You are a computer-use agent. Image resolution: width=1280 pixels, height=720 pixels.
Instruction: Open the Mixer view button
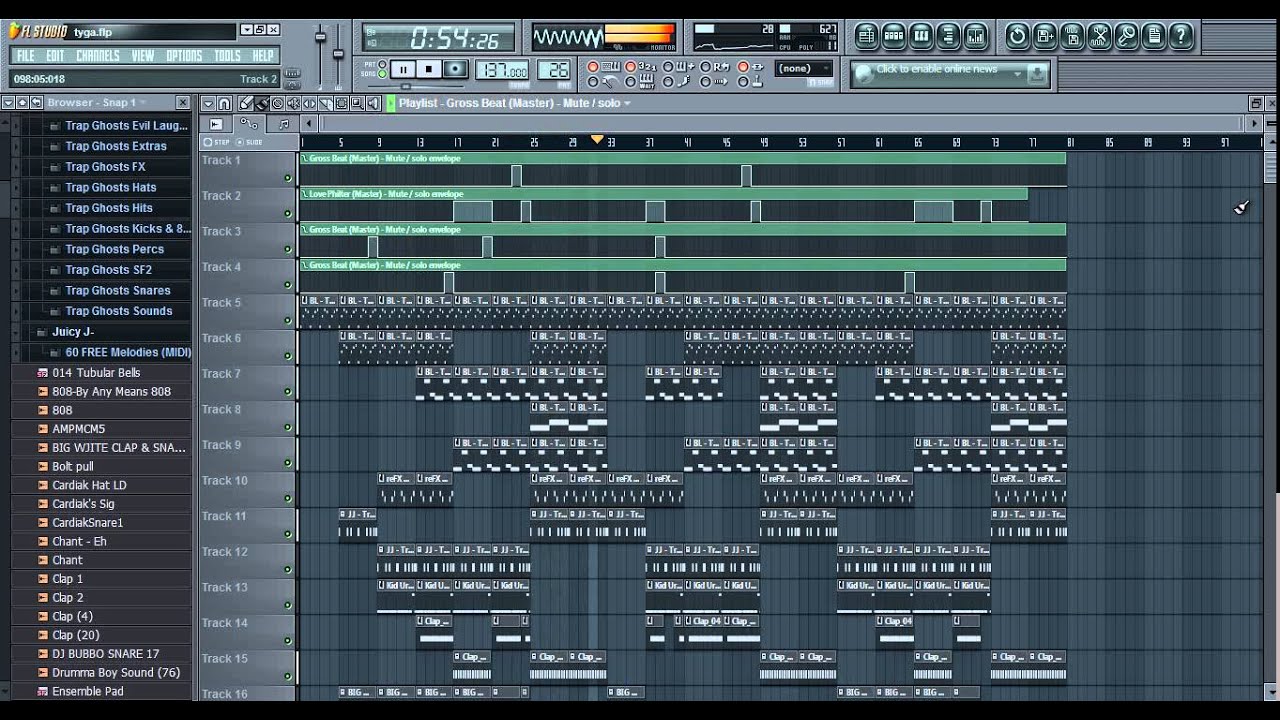tap(975, 37)
